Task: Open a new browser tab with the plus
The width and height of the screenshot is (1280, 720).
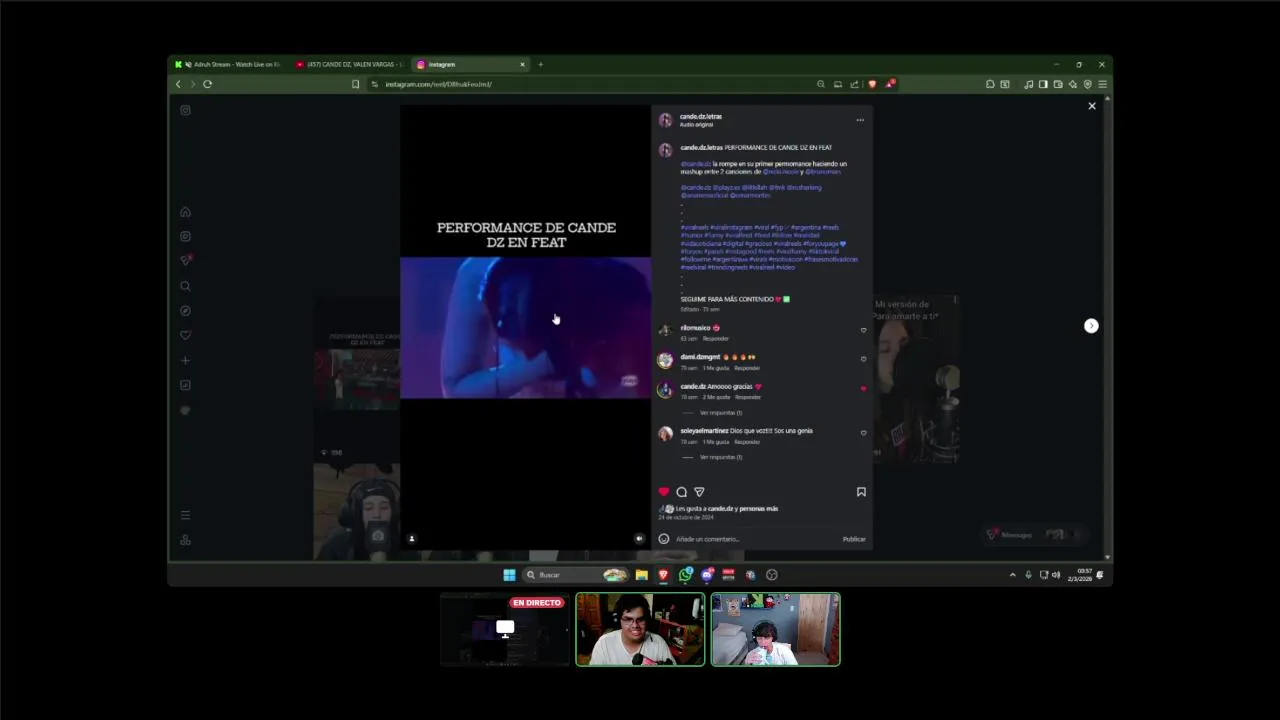Action: click(x=541, y=64)
